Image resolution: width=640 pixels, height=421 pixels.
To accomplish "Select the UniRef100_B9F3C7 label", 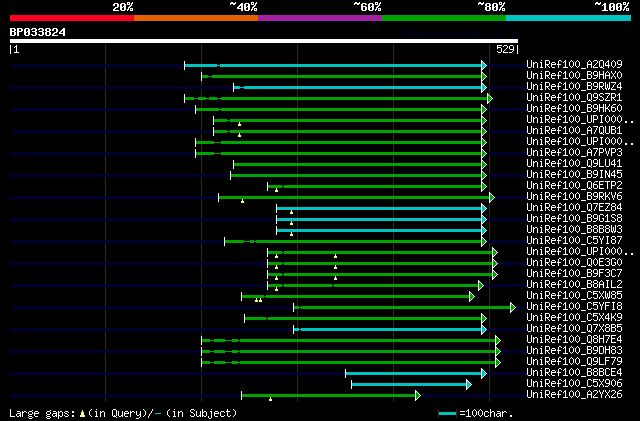I will click(x=574, y=274).
